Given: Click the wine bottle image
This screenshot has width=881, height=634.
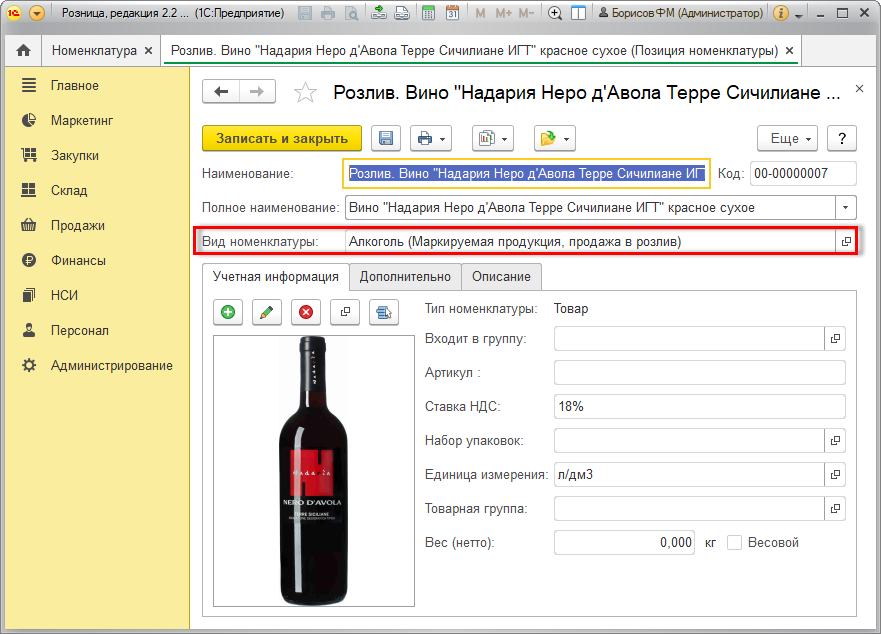Looking at the screenshot, I should (314, 470).
